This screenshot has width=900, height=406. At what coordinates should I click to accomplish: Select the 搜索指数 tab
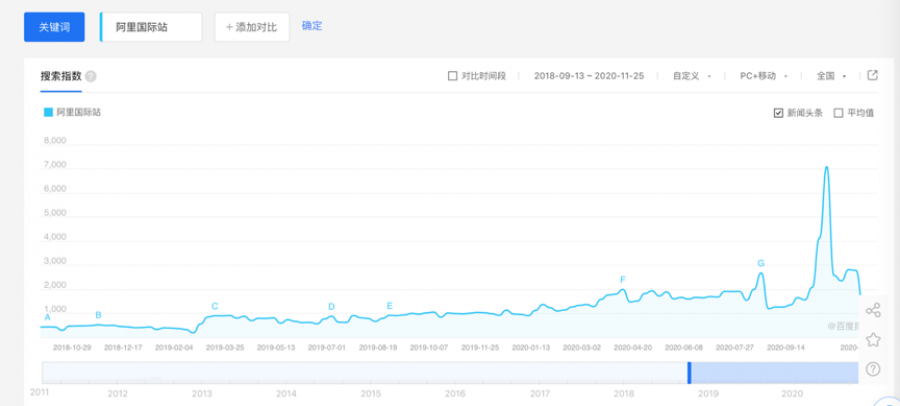(x=61, y=76)
